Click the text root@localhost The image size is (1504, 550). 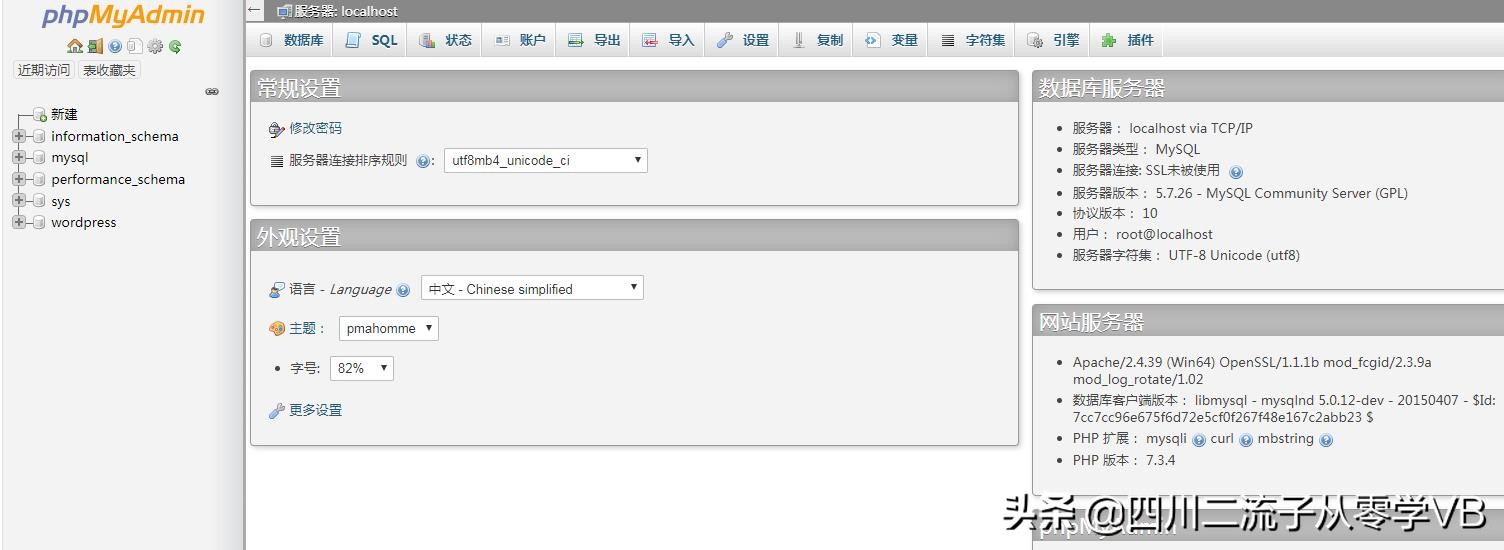coord(1164,234)
